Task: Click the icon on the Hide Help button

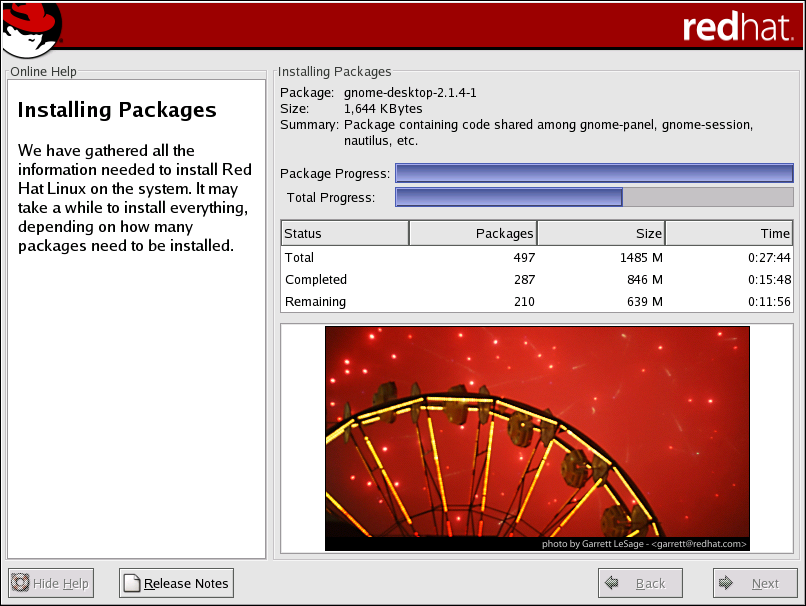Action: click(x=20, y=583)
